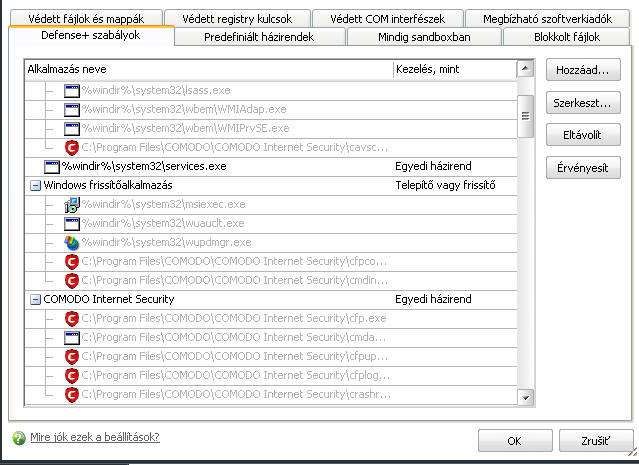Click Egyedi házirend for COMODO Internet Security
The image size is (639, 465).
(433, 300)
